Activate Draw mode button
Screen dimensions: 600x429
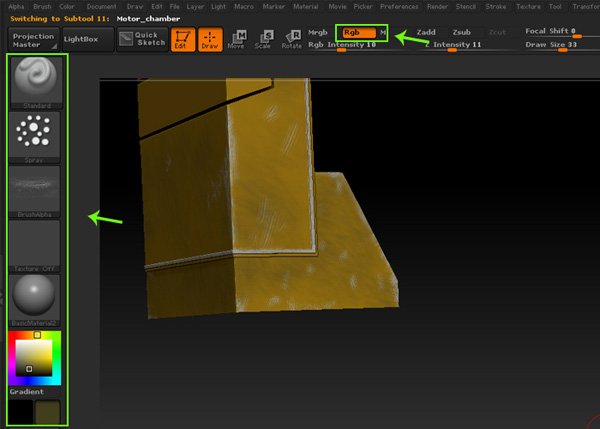click(x=210, y=39)
